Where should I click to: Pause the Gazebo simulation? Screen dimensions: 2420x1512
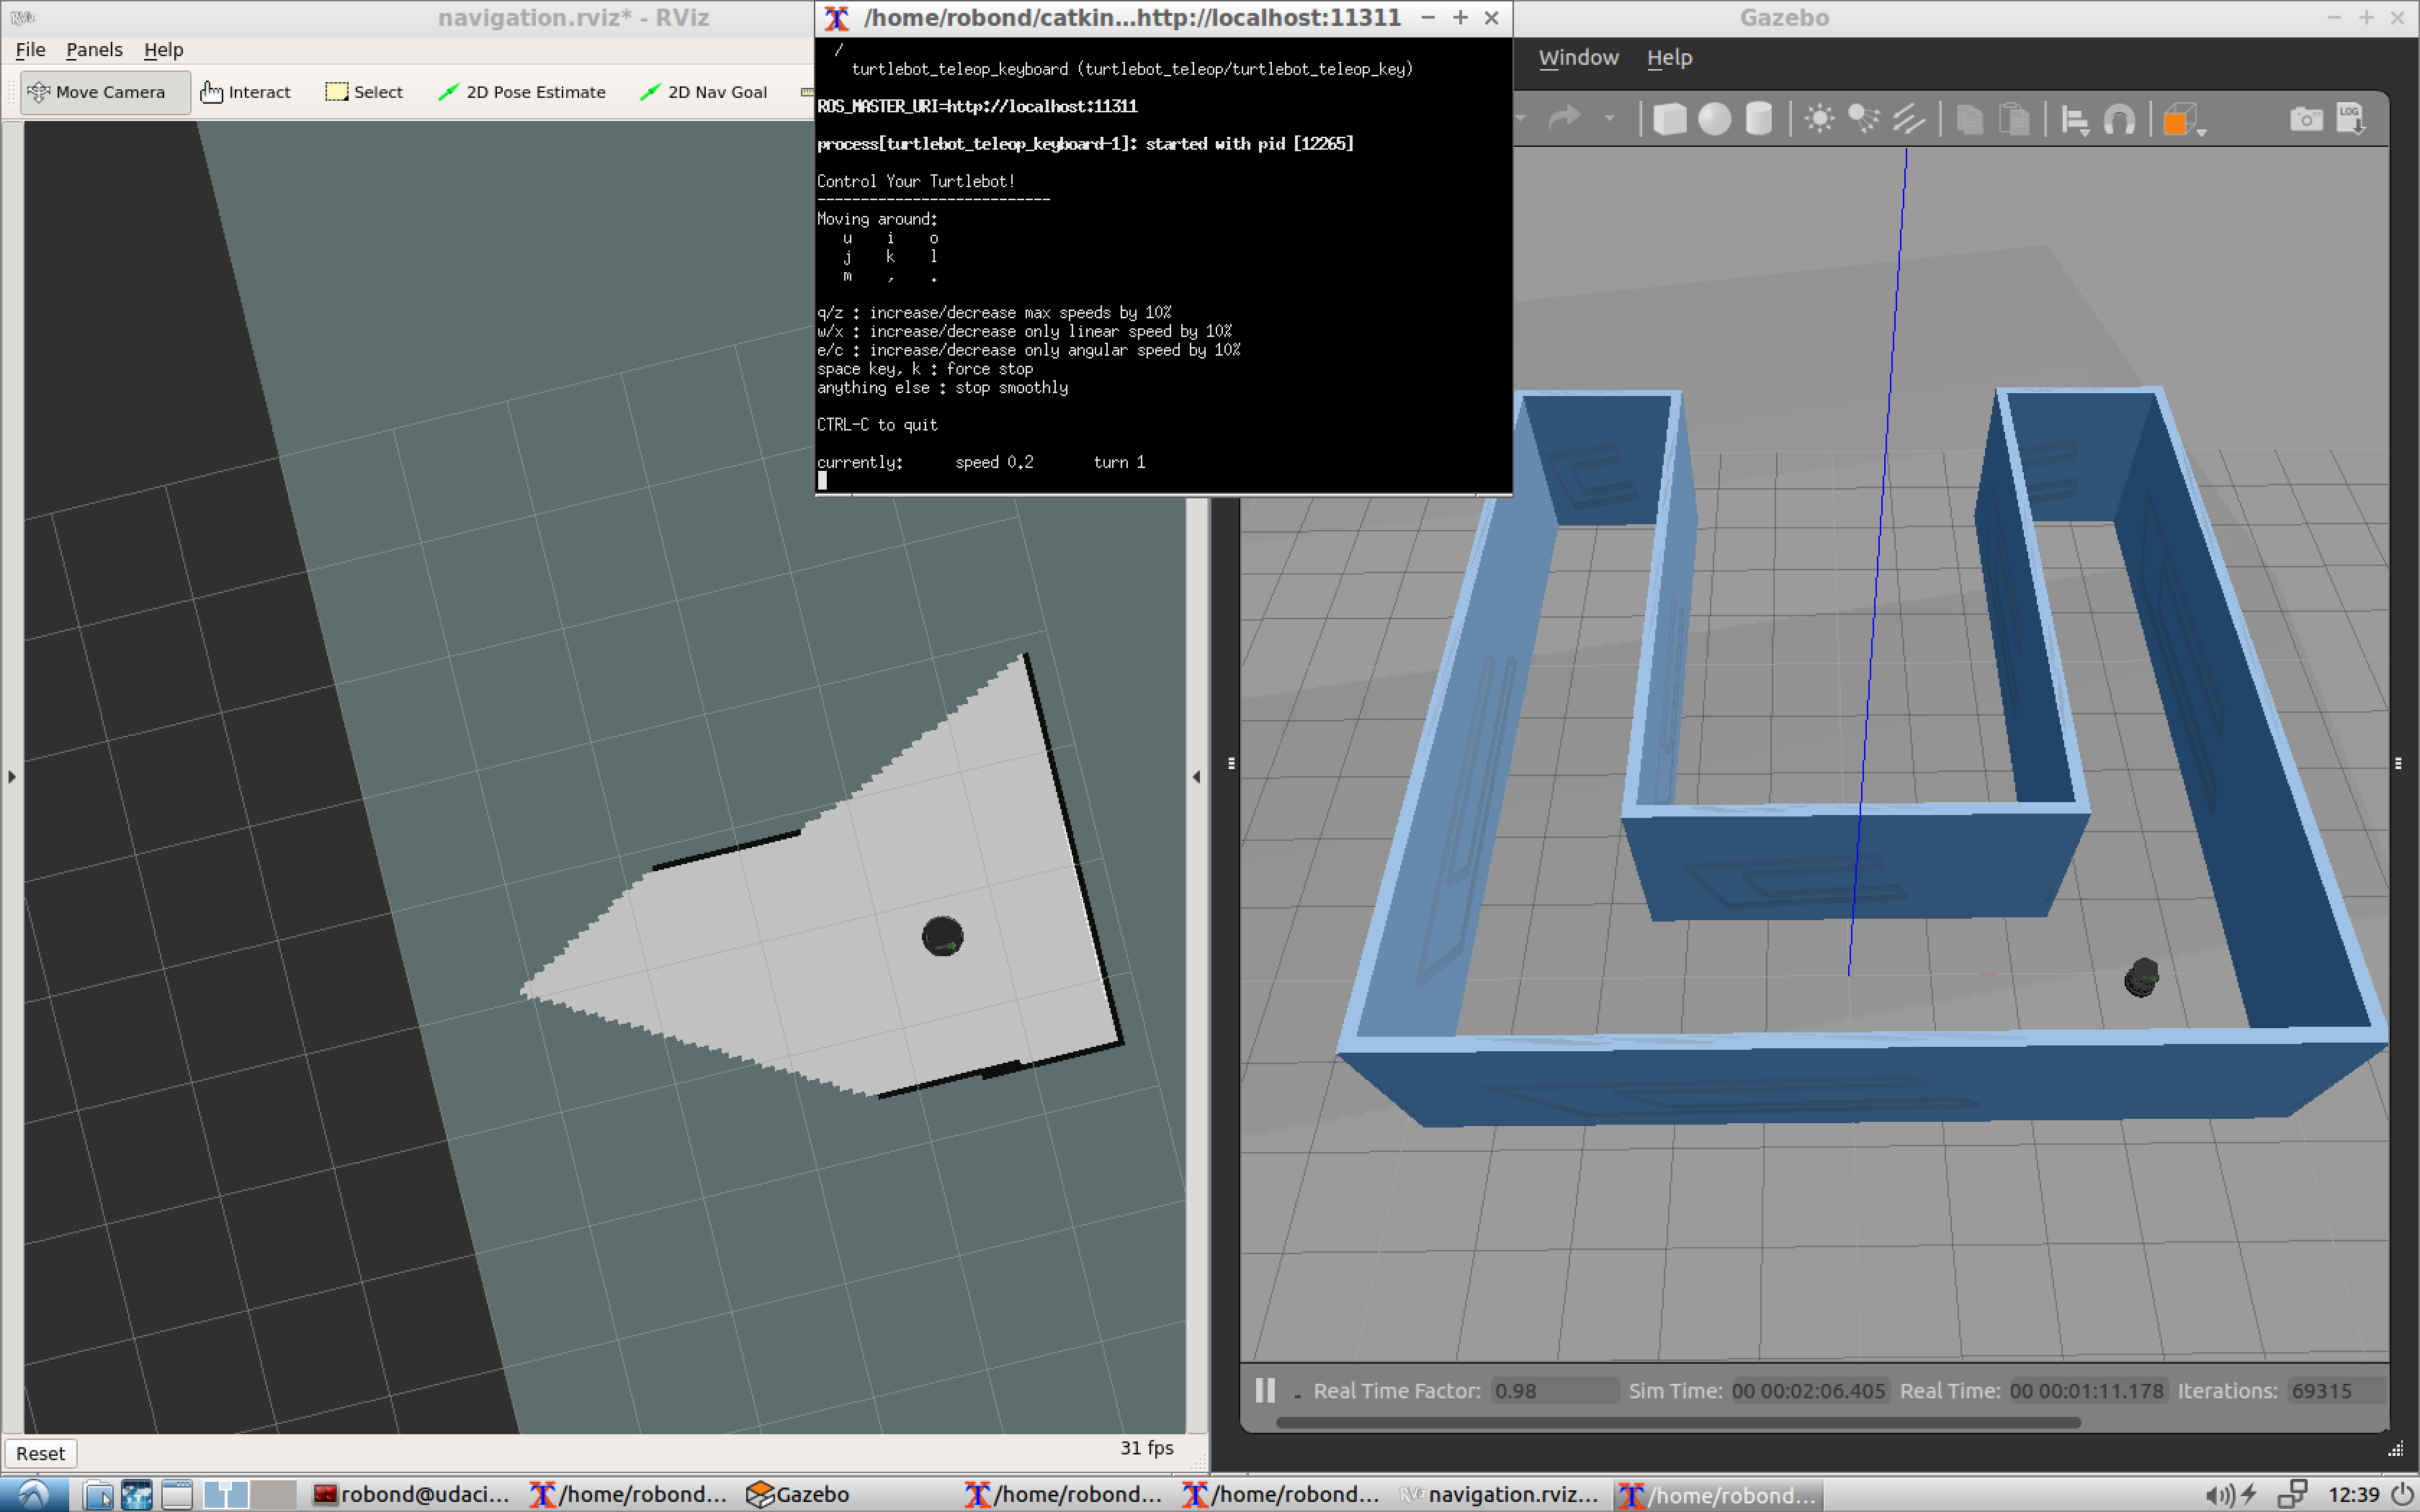[x=1265, y=1390]
